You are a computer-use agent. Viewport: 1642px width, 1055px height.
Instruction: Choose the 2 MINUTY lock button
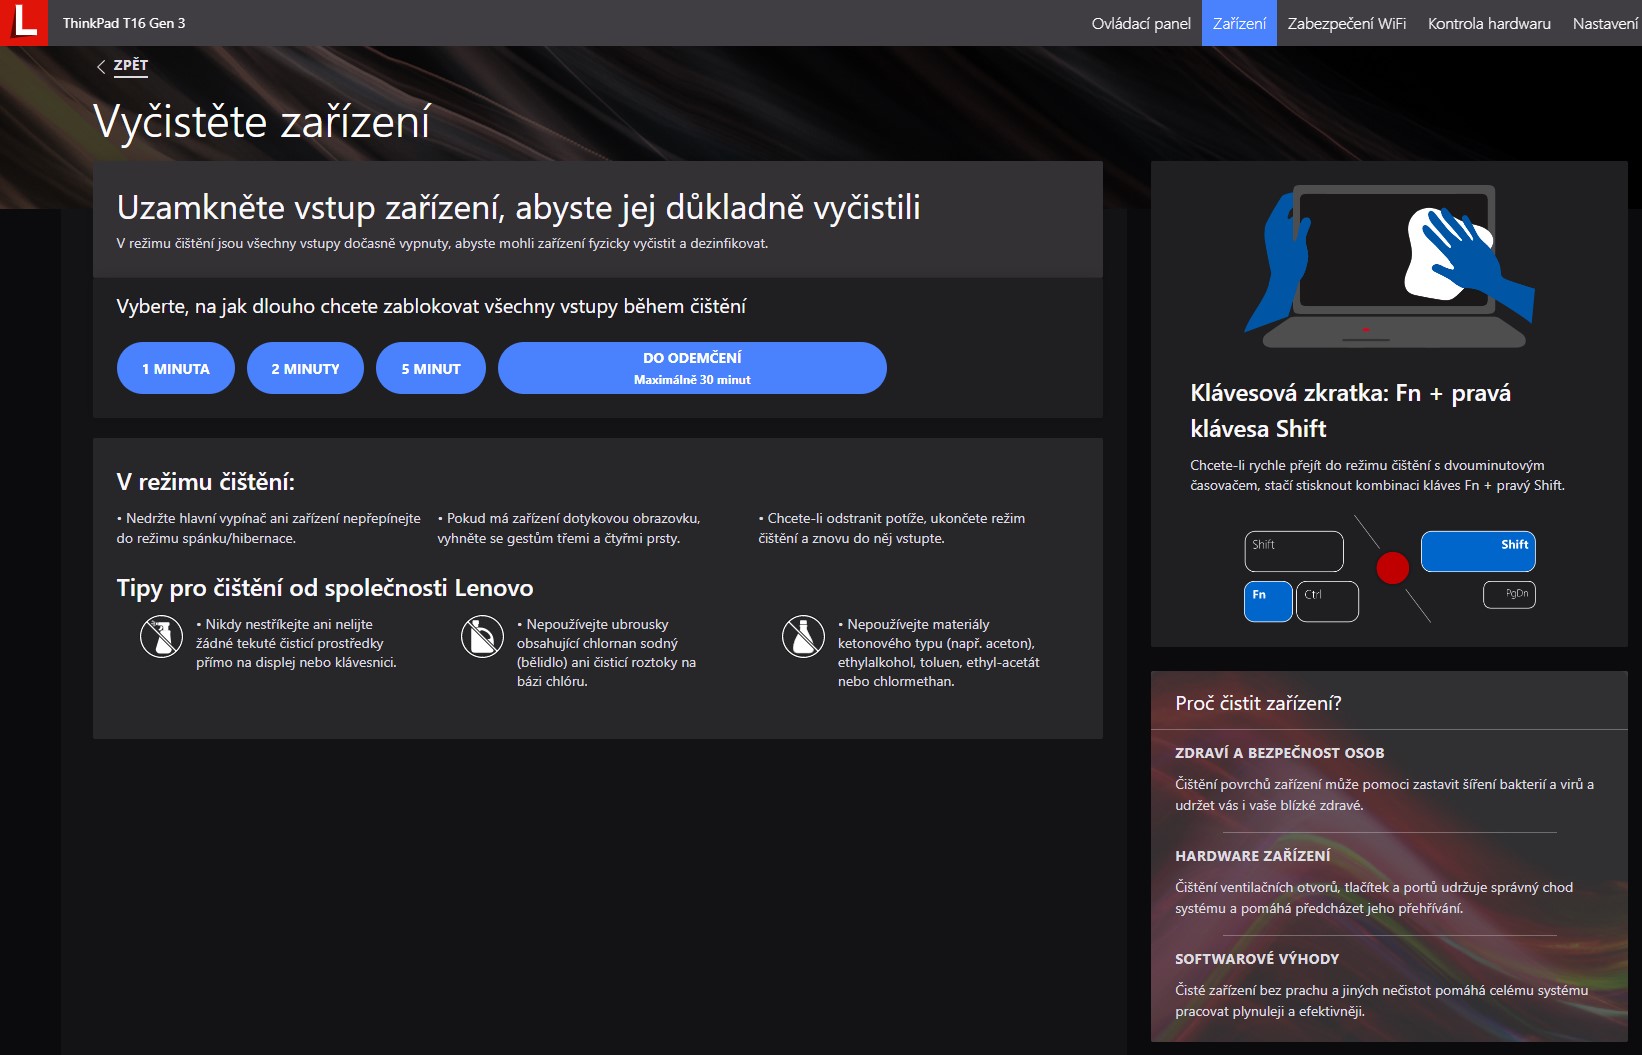pyautogui.click(x=305, y=368)
